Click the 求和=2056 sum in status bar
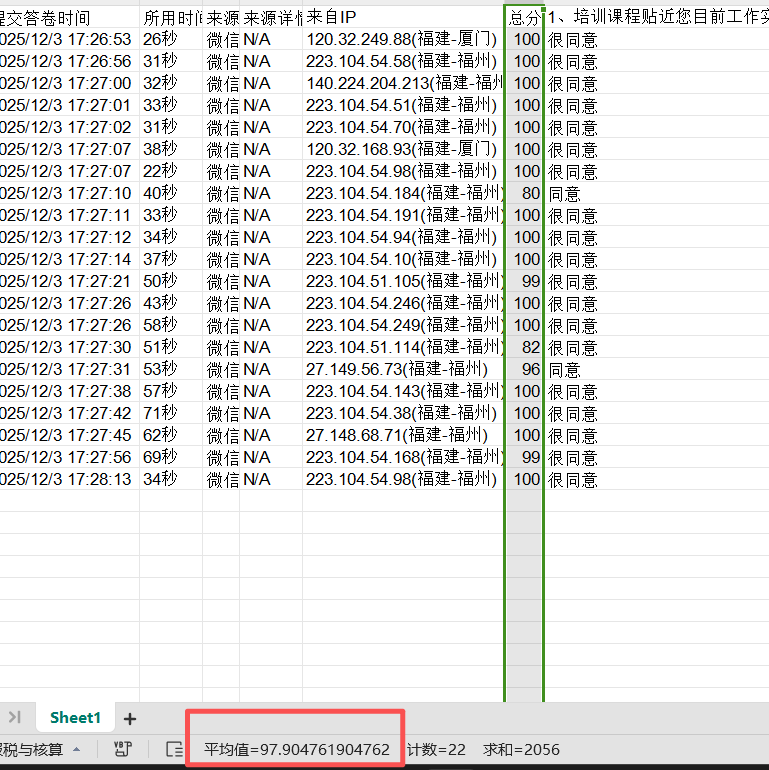 [x=521, y=749]
